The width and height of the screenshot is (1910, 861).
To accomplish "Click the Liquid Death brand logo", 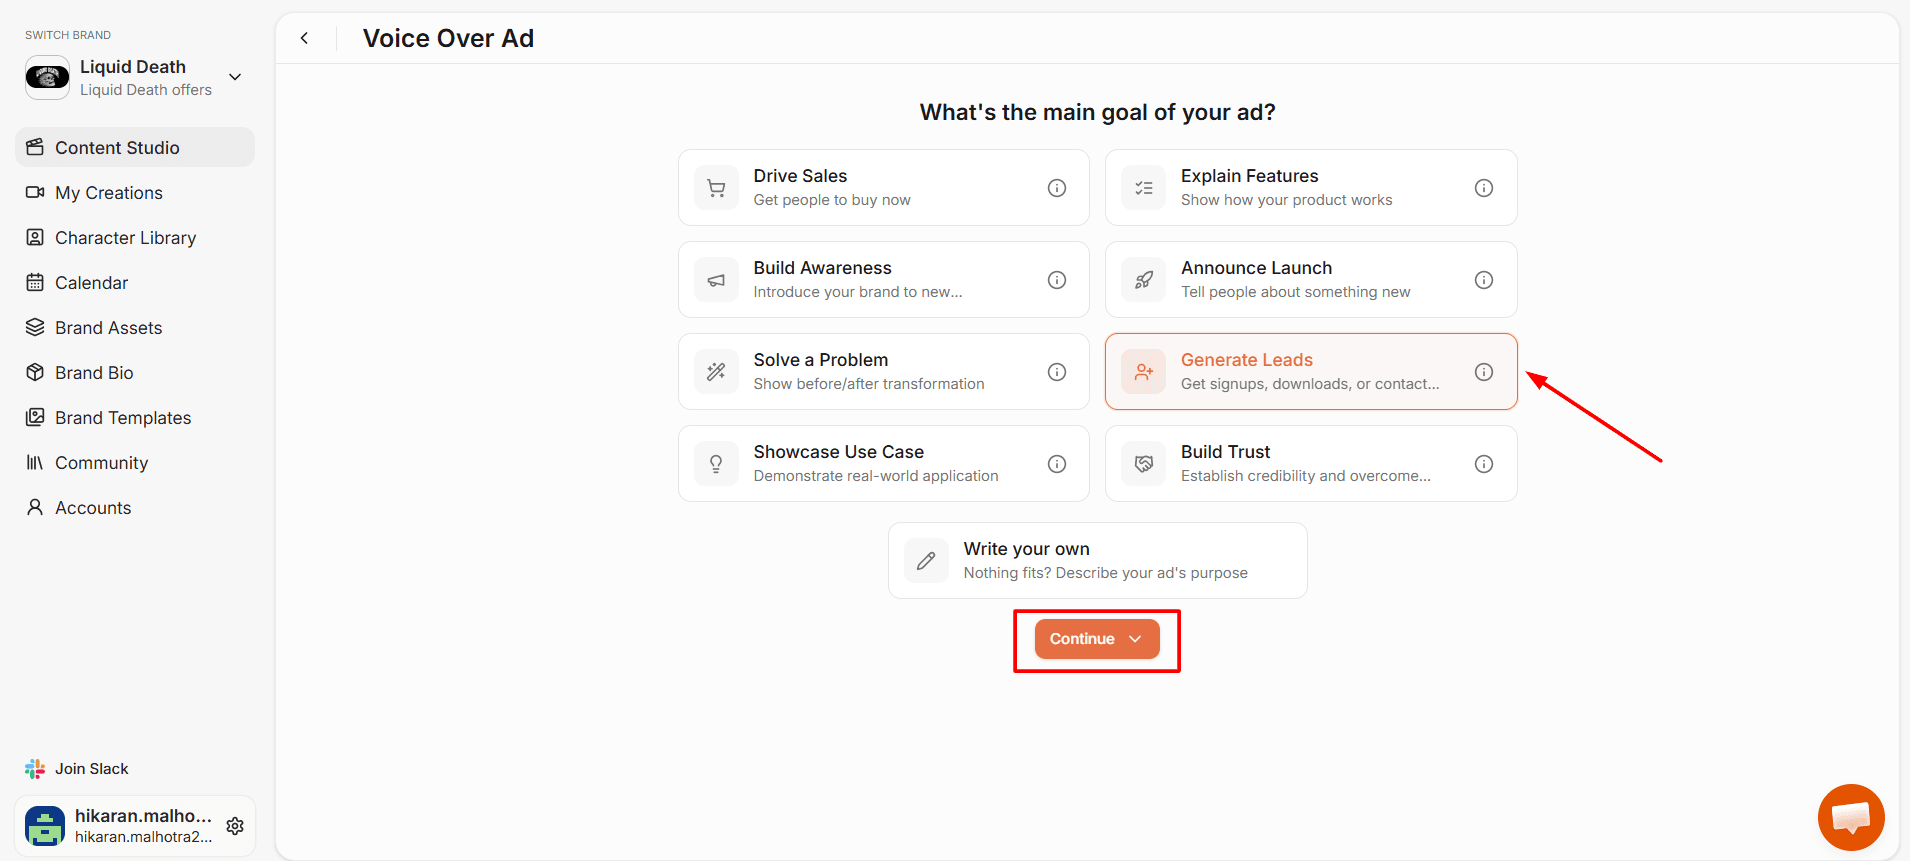I will [x=47, y=77].
